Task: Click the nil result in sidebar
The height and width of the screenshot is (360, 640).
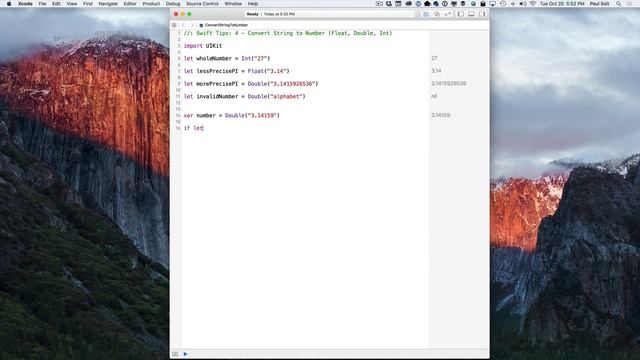Action: tap(434, 96)
